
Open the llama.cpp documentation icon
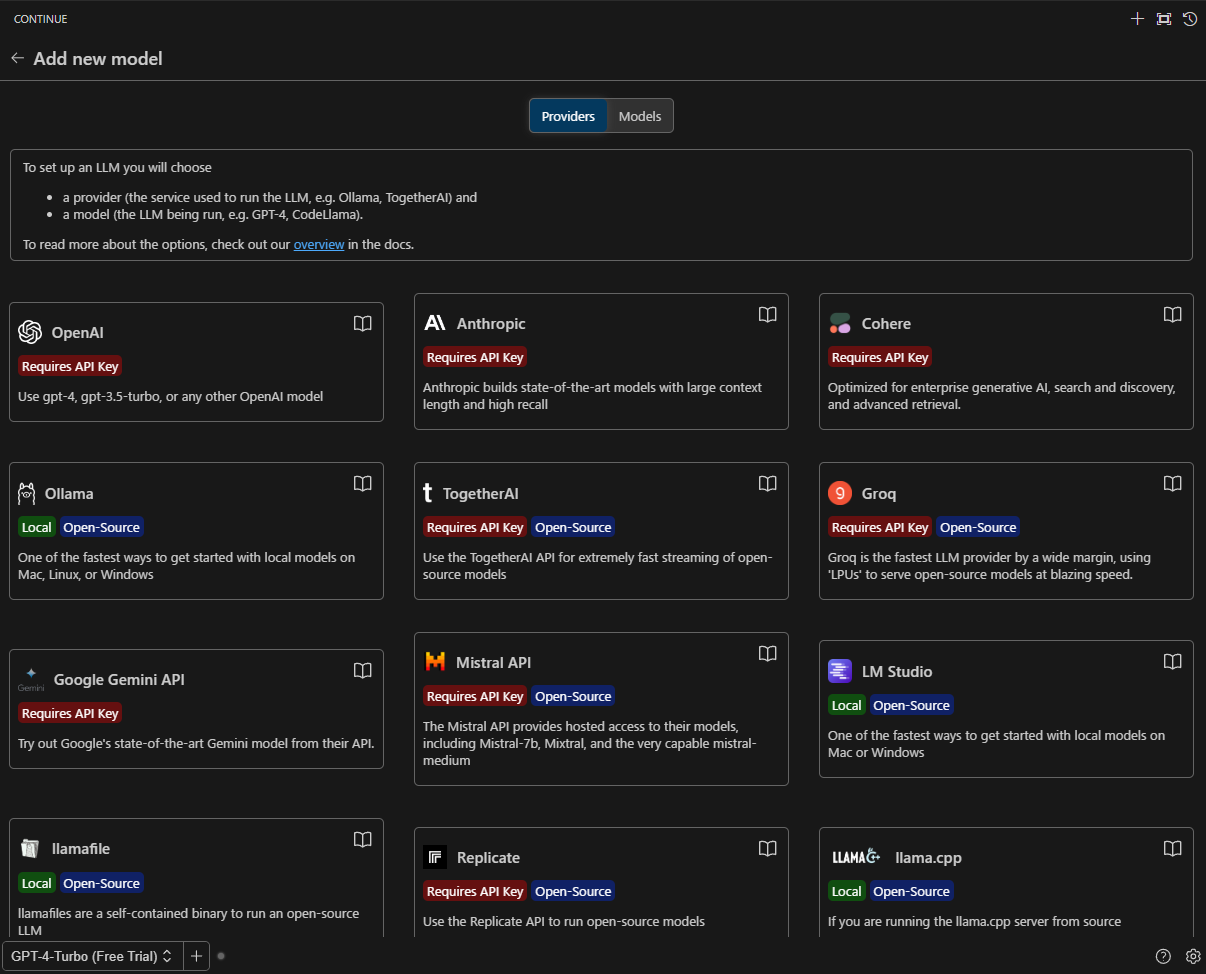tap(1172, 848)
